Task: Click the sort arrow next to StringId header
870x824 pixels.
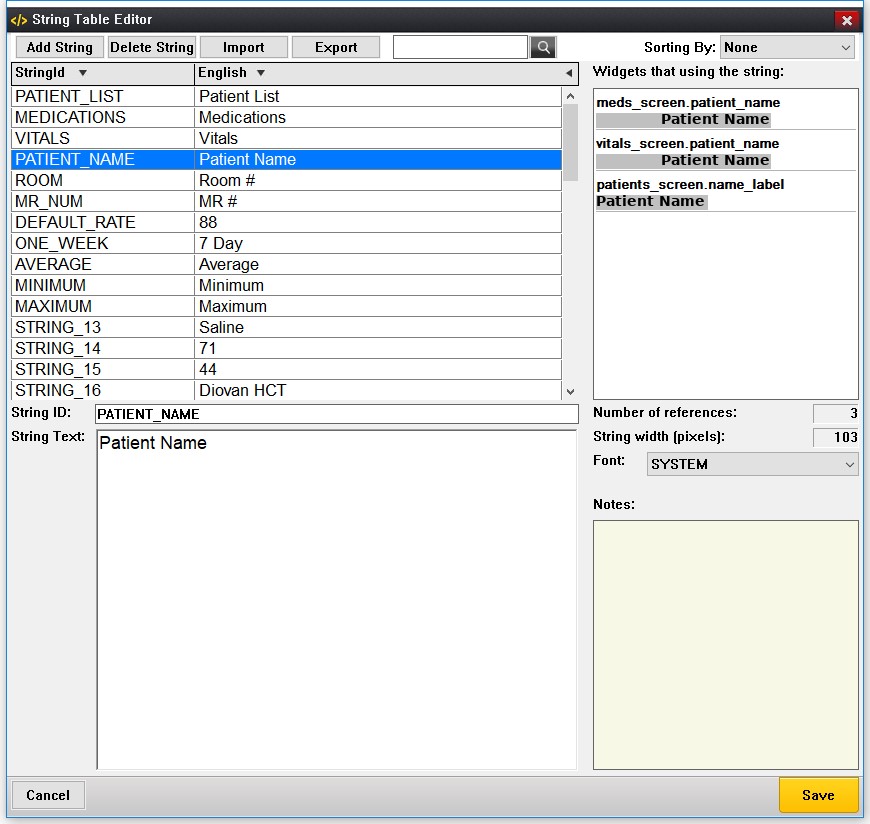Action: [x=82, y=72]
